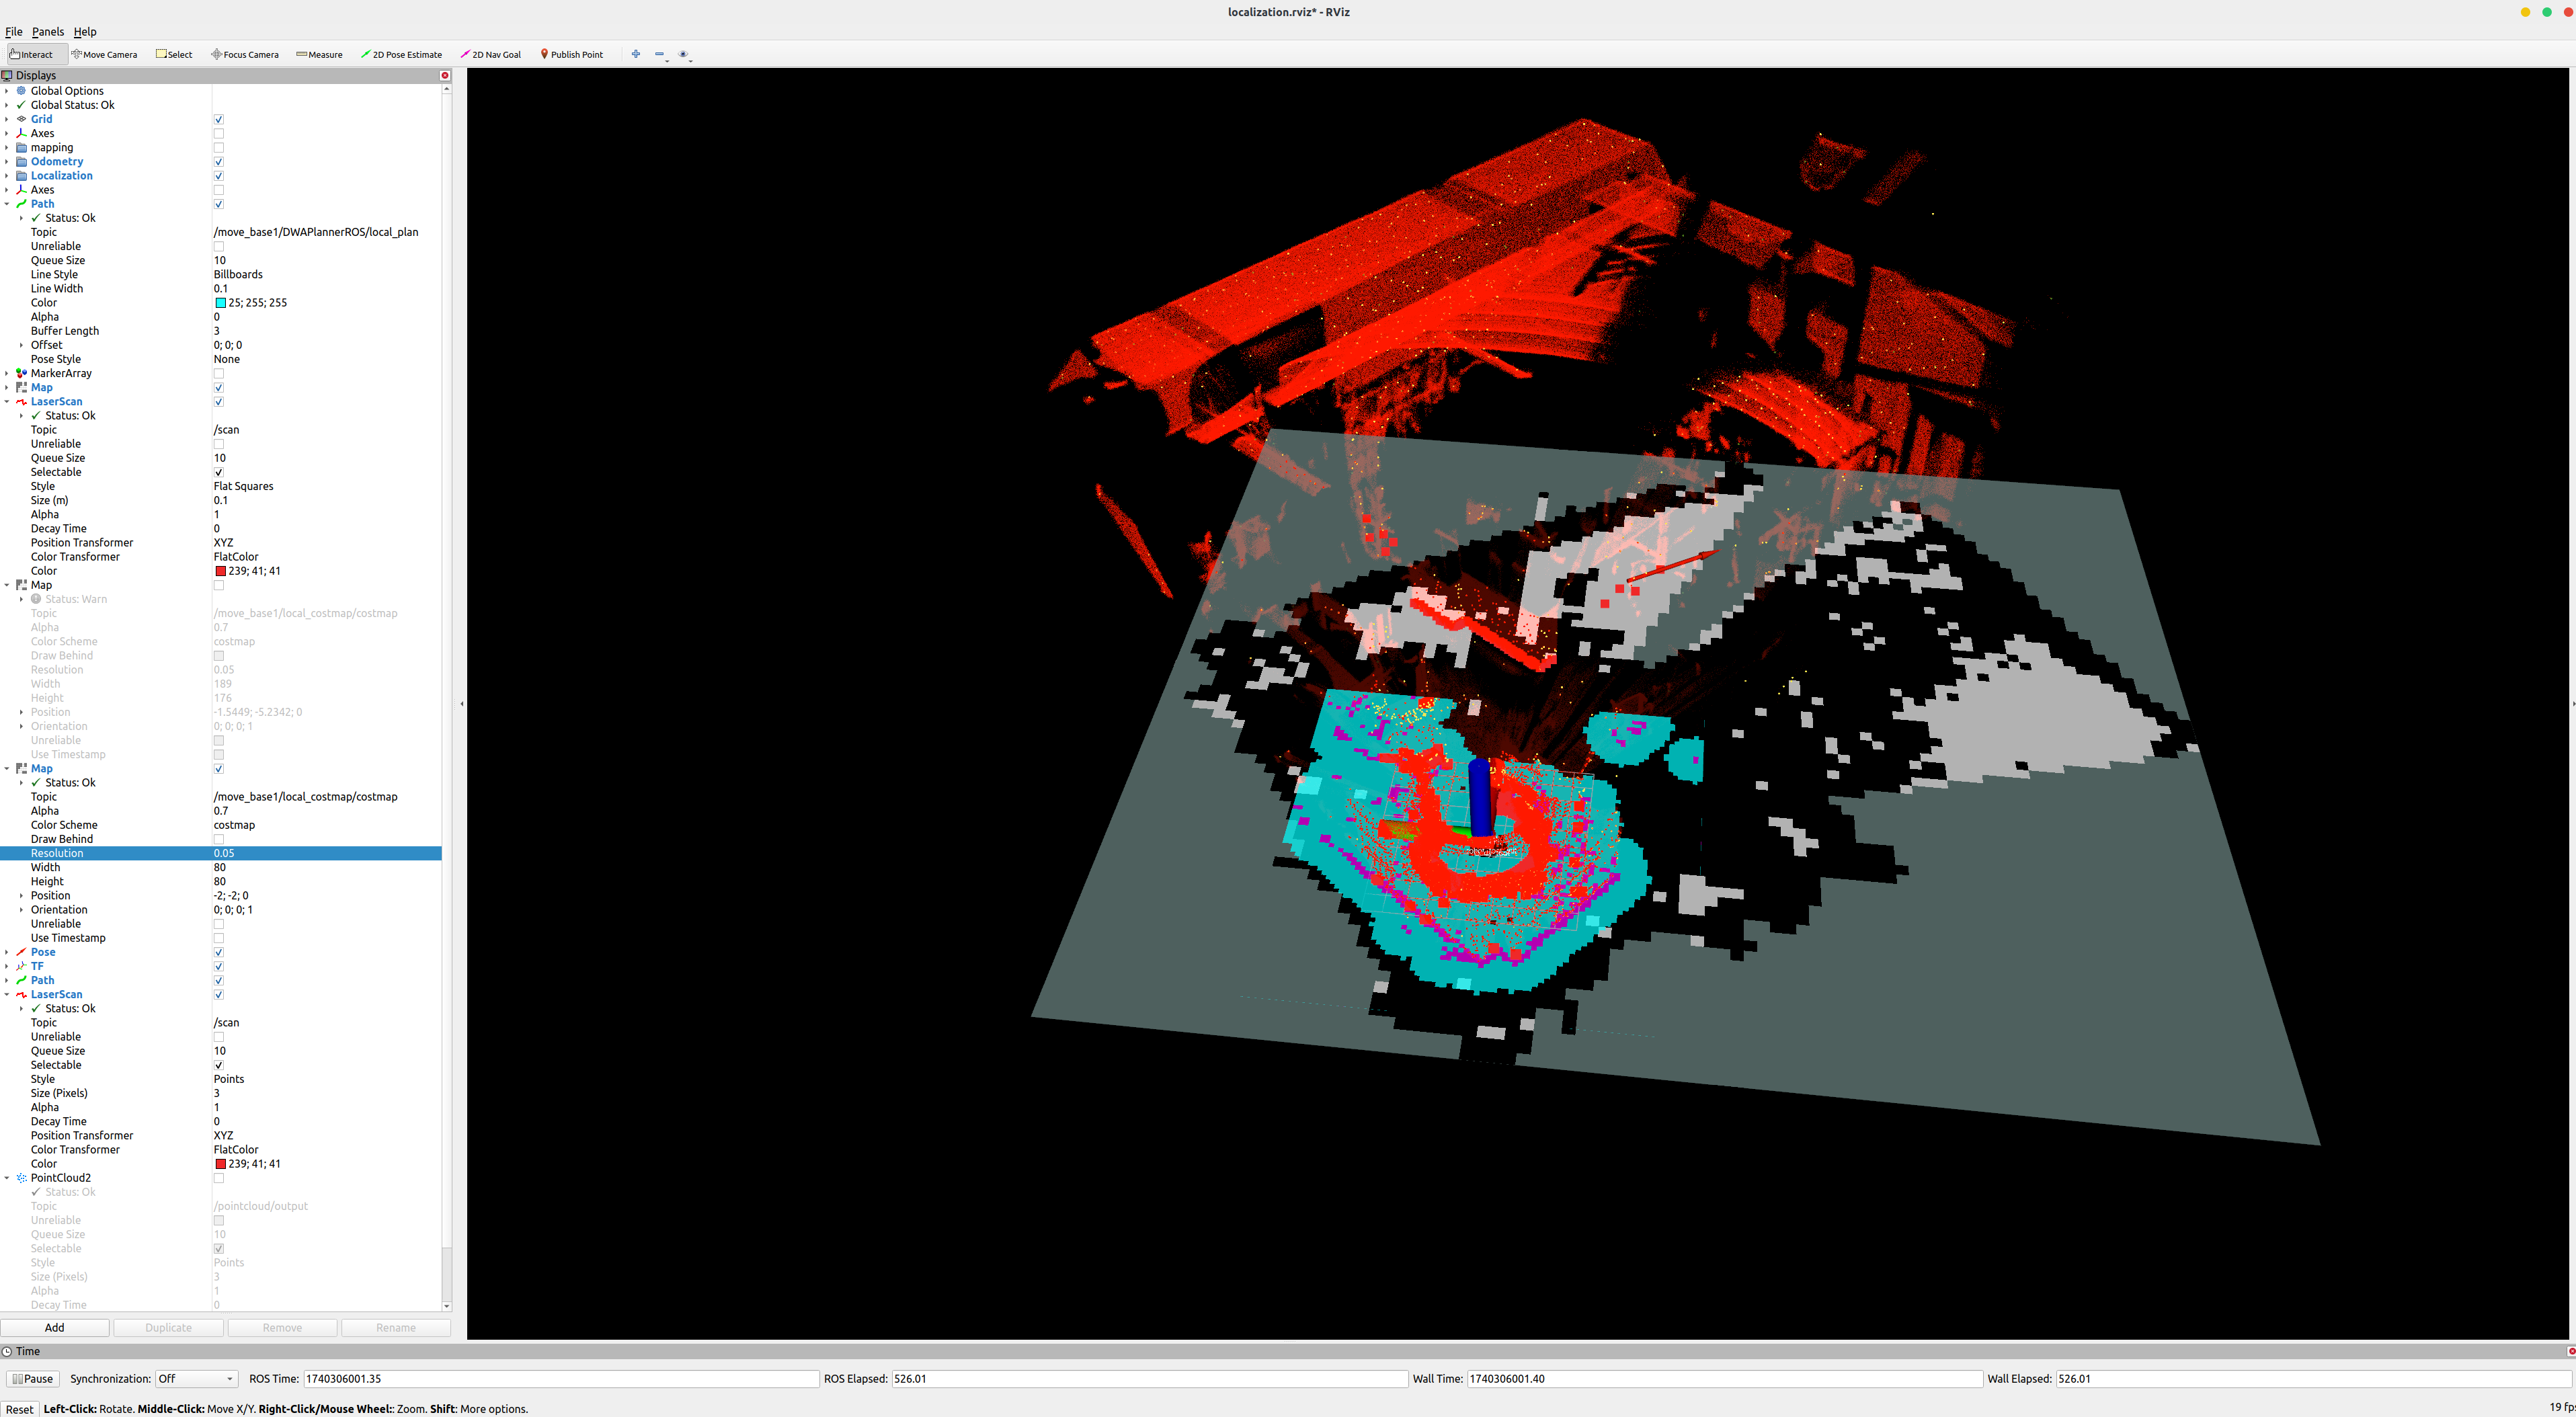
Task: Open the Help menu
Action: point(85,32)
